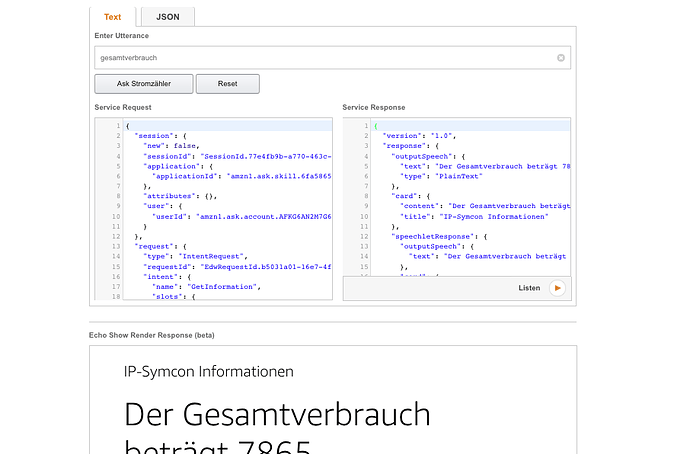Click the "type": "IntentRequest" line
Viewport: 690px width, 454px height.
point(195,256)
